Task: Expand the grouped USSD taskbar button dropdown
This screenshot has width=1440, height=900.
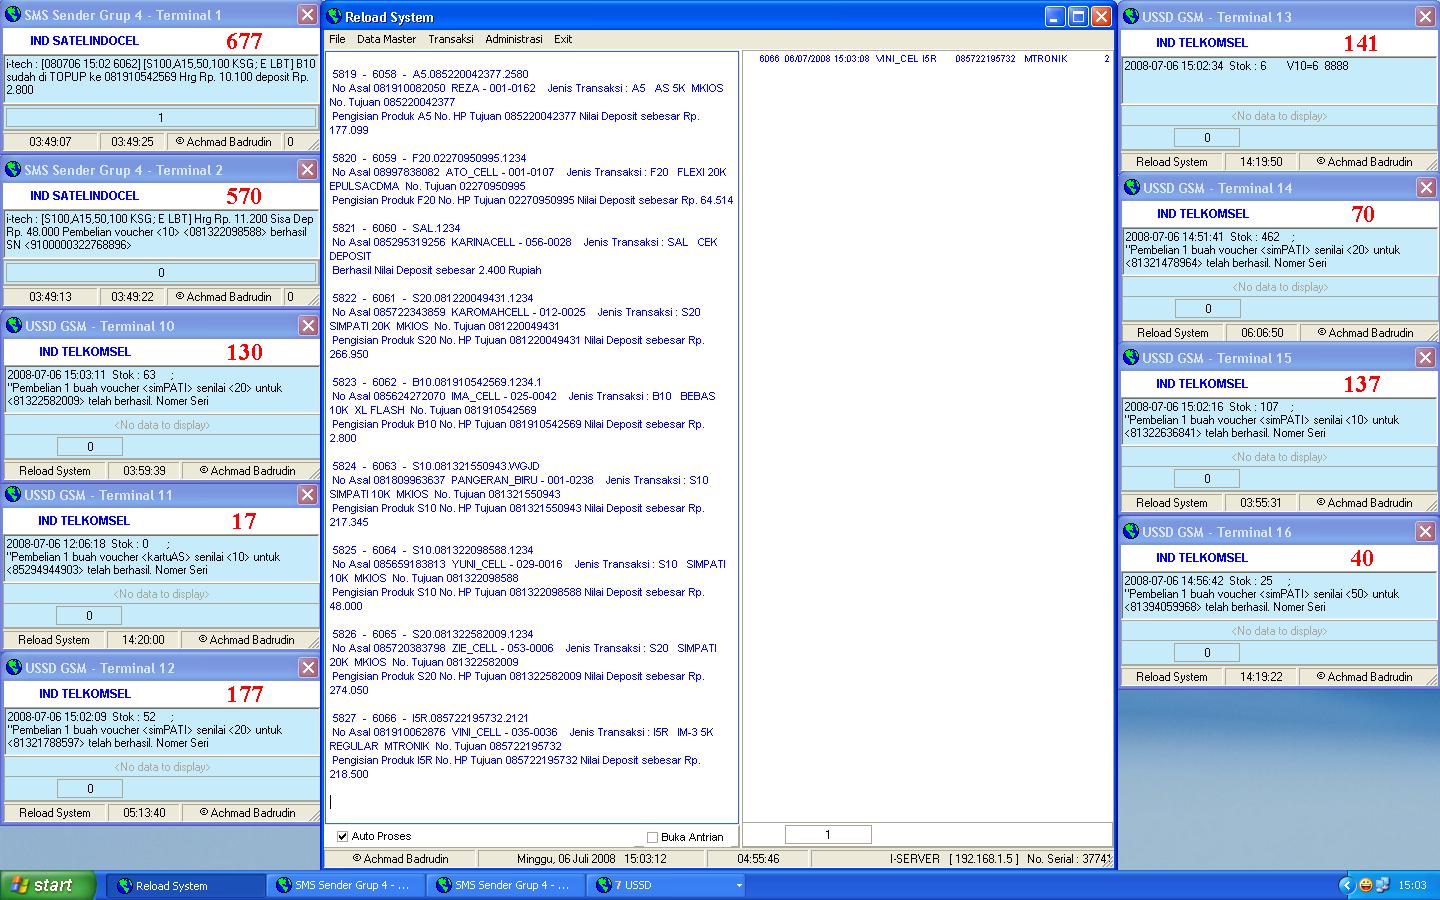Action: click(x=739, y=885)
